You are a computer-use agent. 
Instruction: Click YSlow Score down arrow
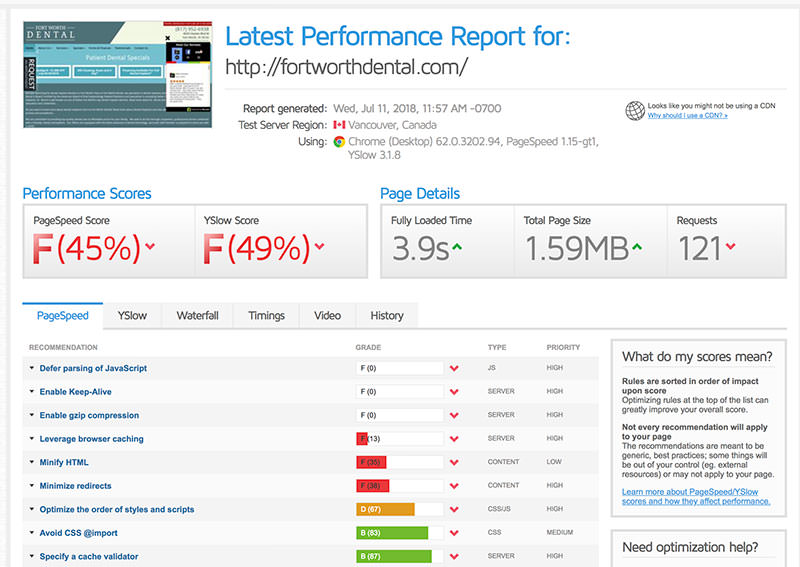point(319,246)
